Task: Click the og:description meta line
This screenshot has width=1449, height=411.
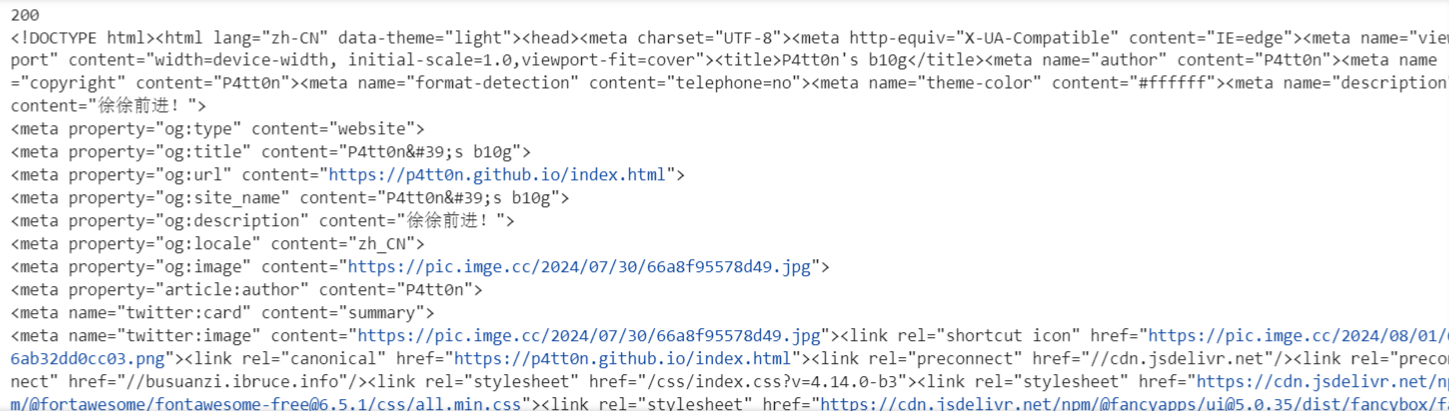Action: click(263, 221)
